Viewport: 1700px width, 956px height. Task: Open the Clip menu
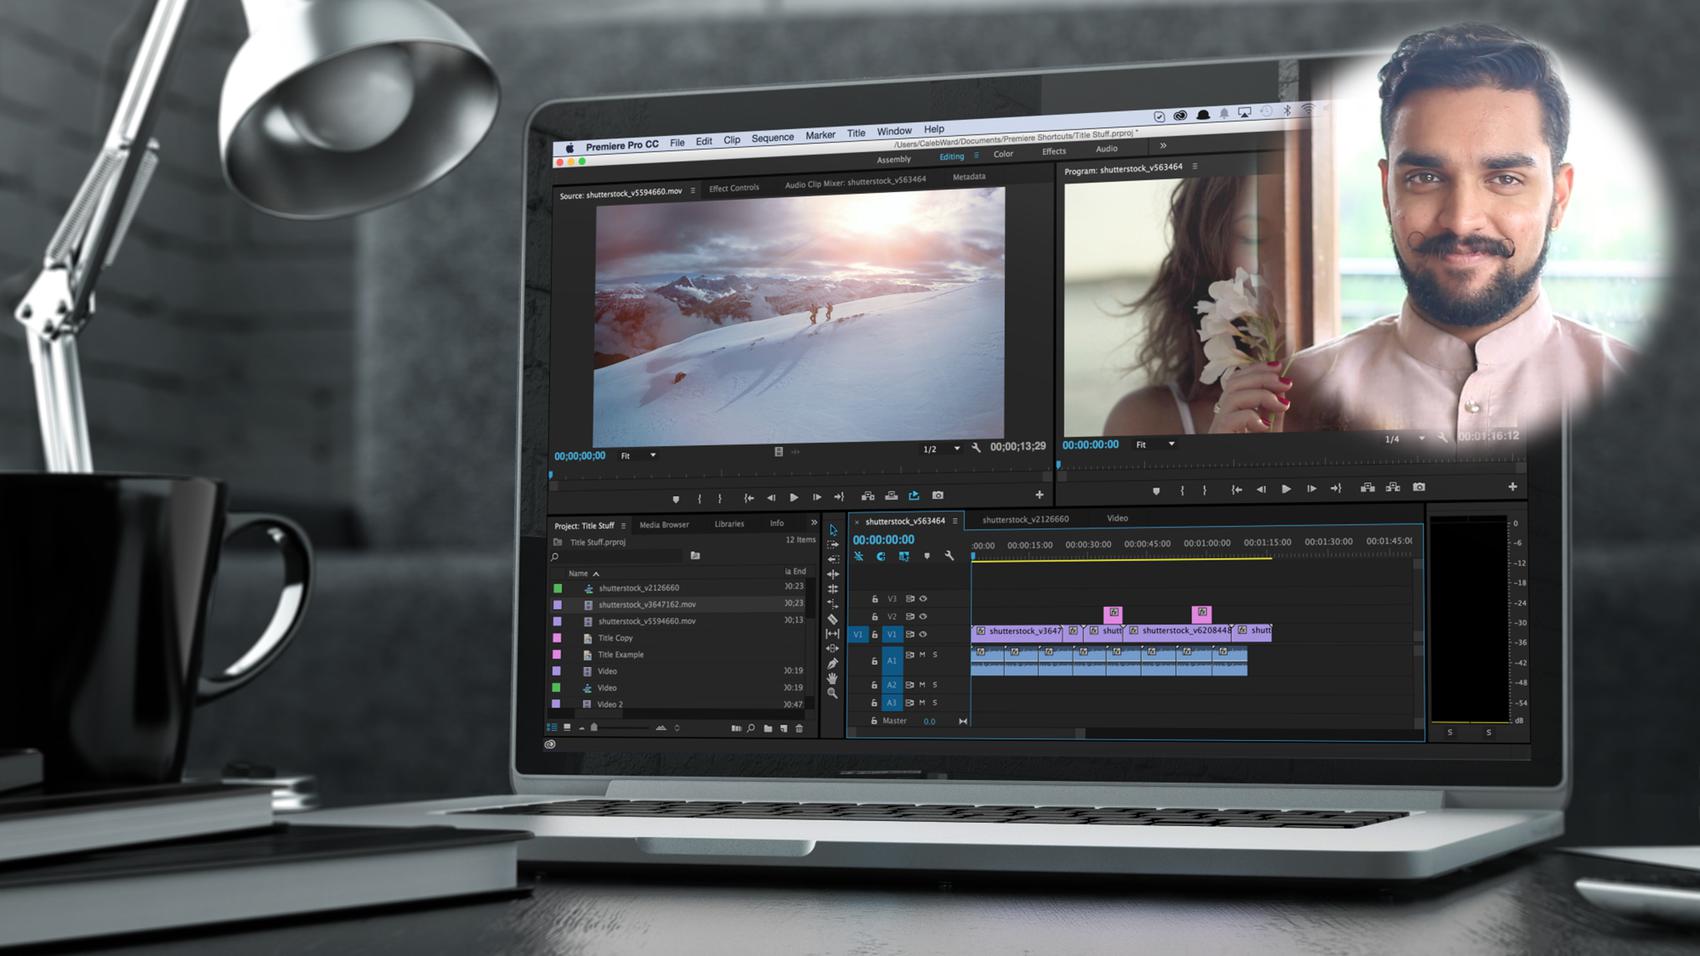(x=732, y=140)
